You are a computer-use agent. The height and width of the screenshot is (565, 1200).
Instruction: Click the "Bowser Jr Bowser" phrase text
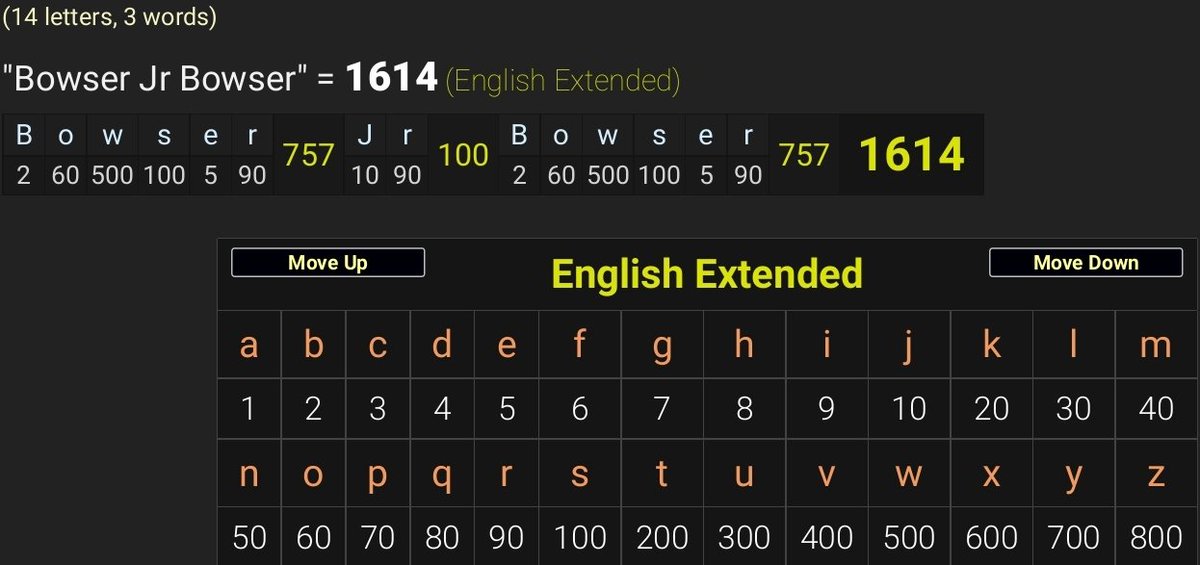(155, 79)
